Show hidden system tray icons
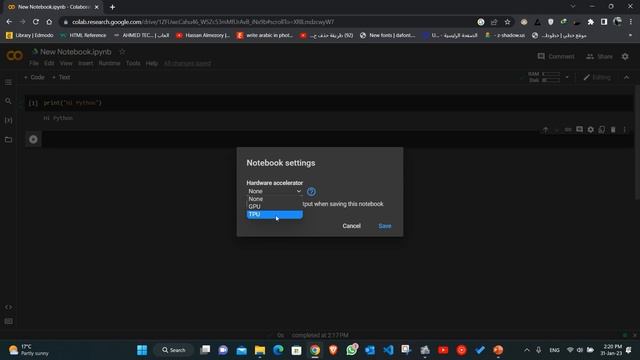This screenshot has width=640, height=360. (527, 350)
